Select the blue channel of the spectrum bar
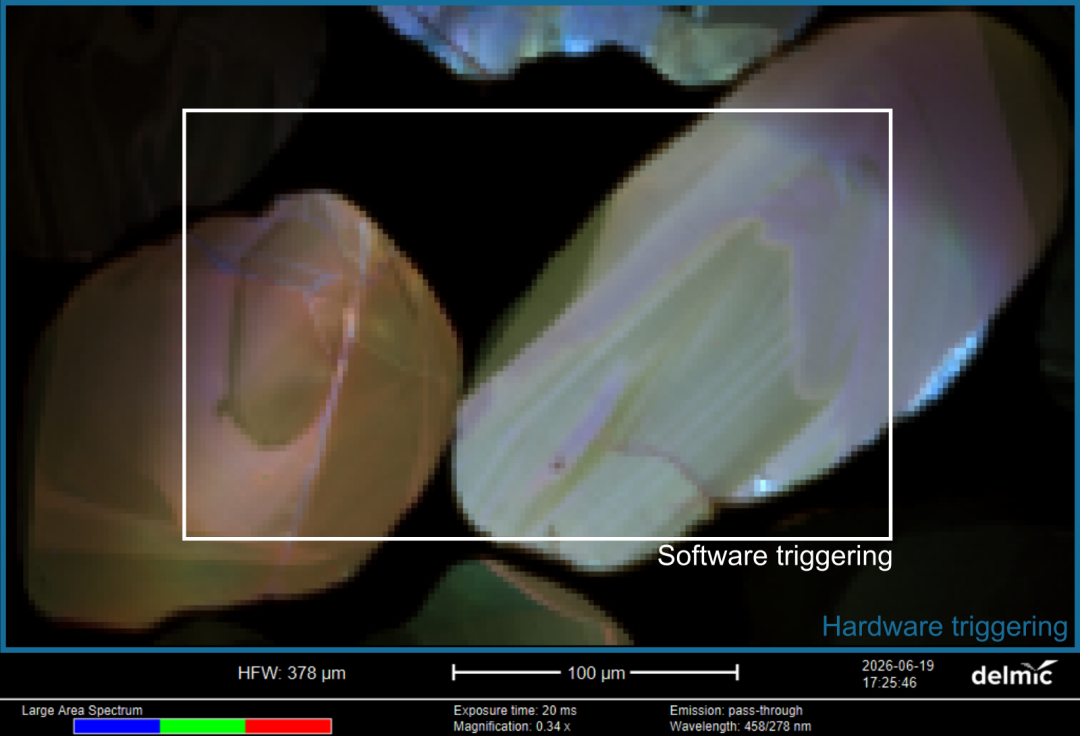 click(116, 726)
